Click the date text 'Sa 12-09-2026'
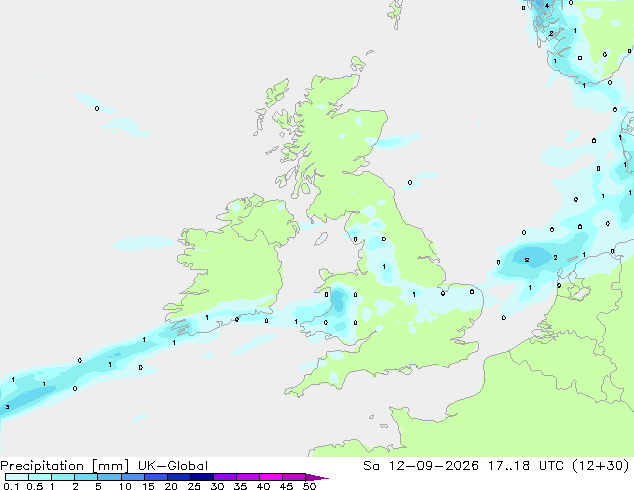The height and width of the screenshot is (490, 634). 421,466
